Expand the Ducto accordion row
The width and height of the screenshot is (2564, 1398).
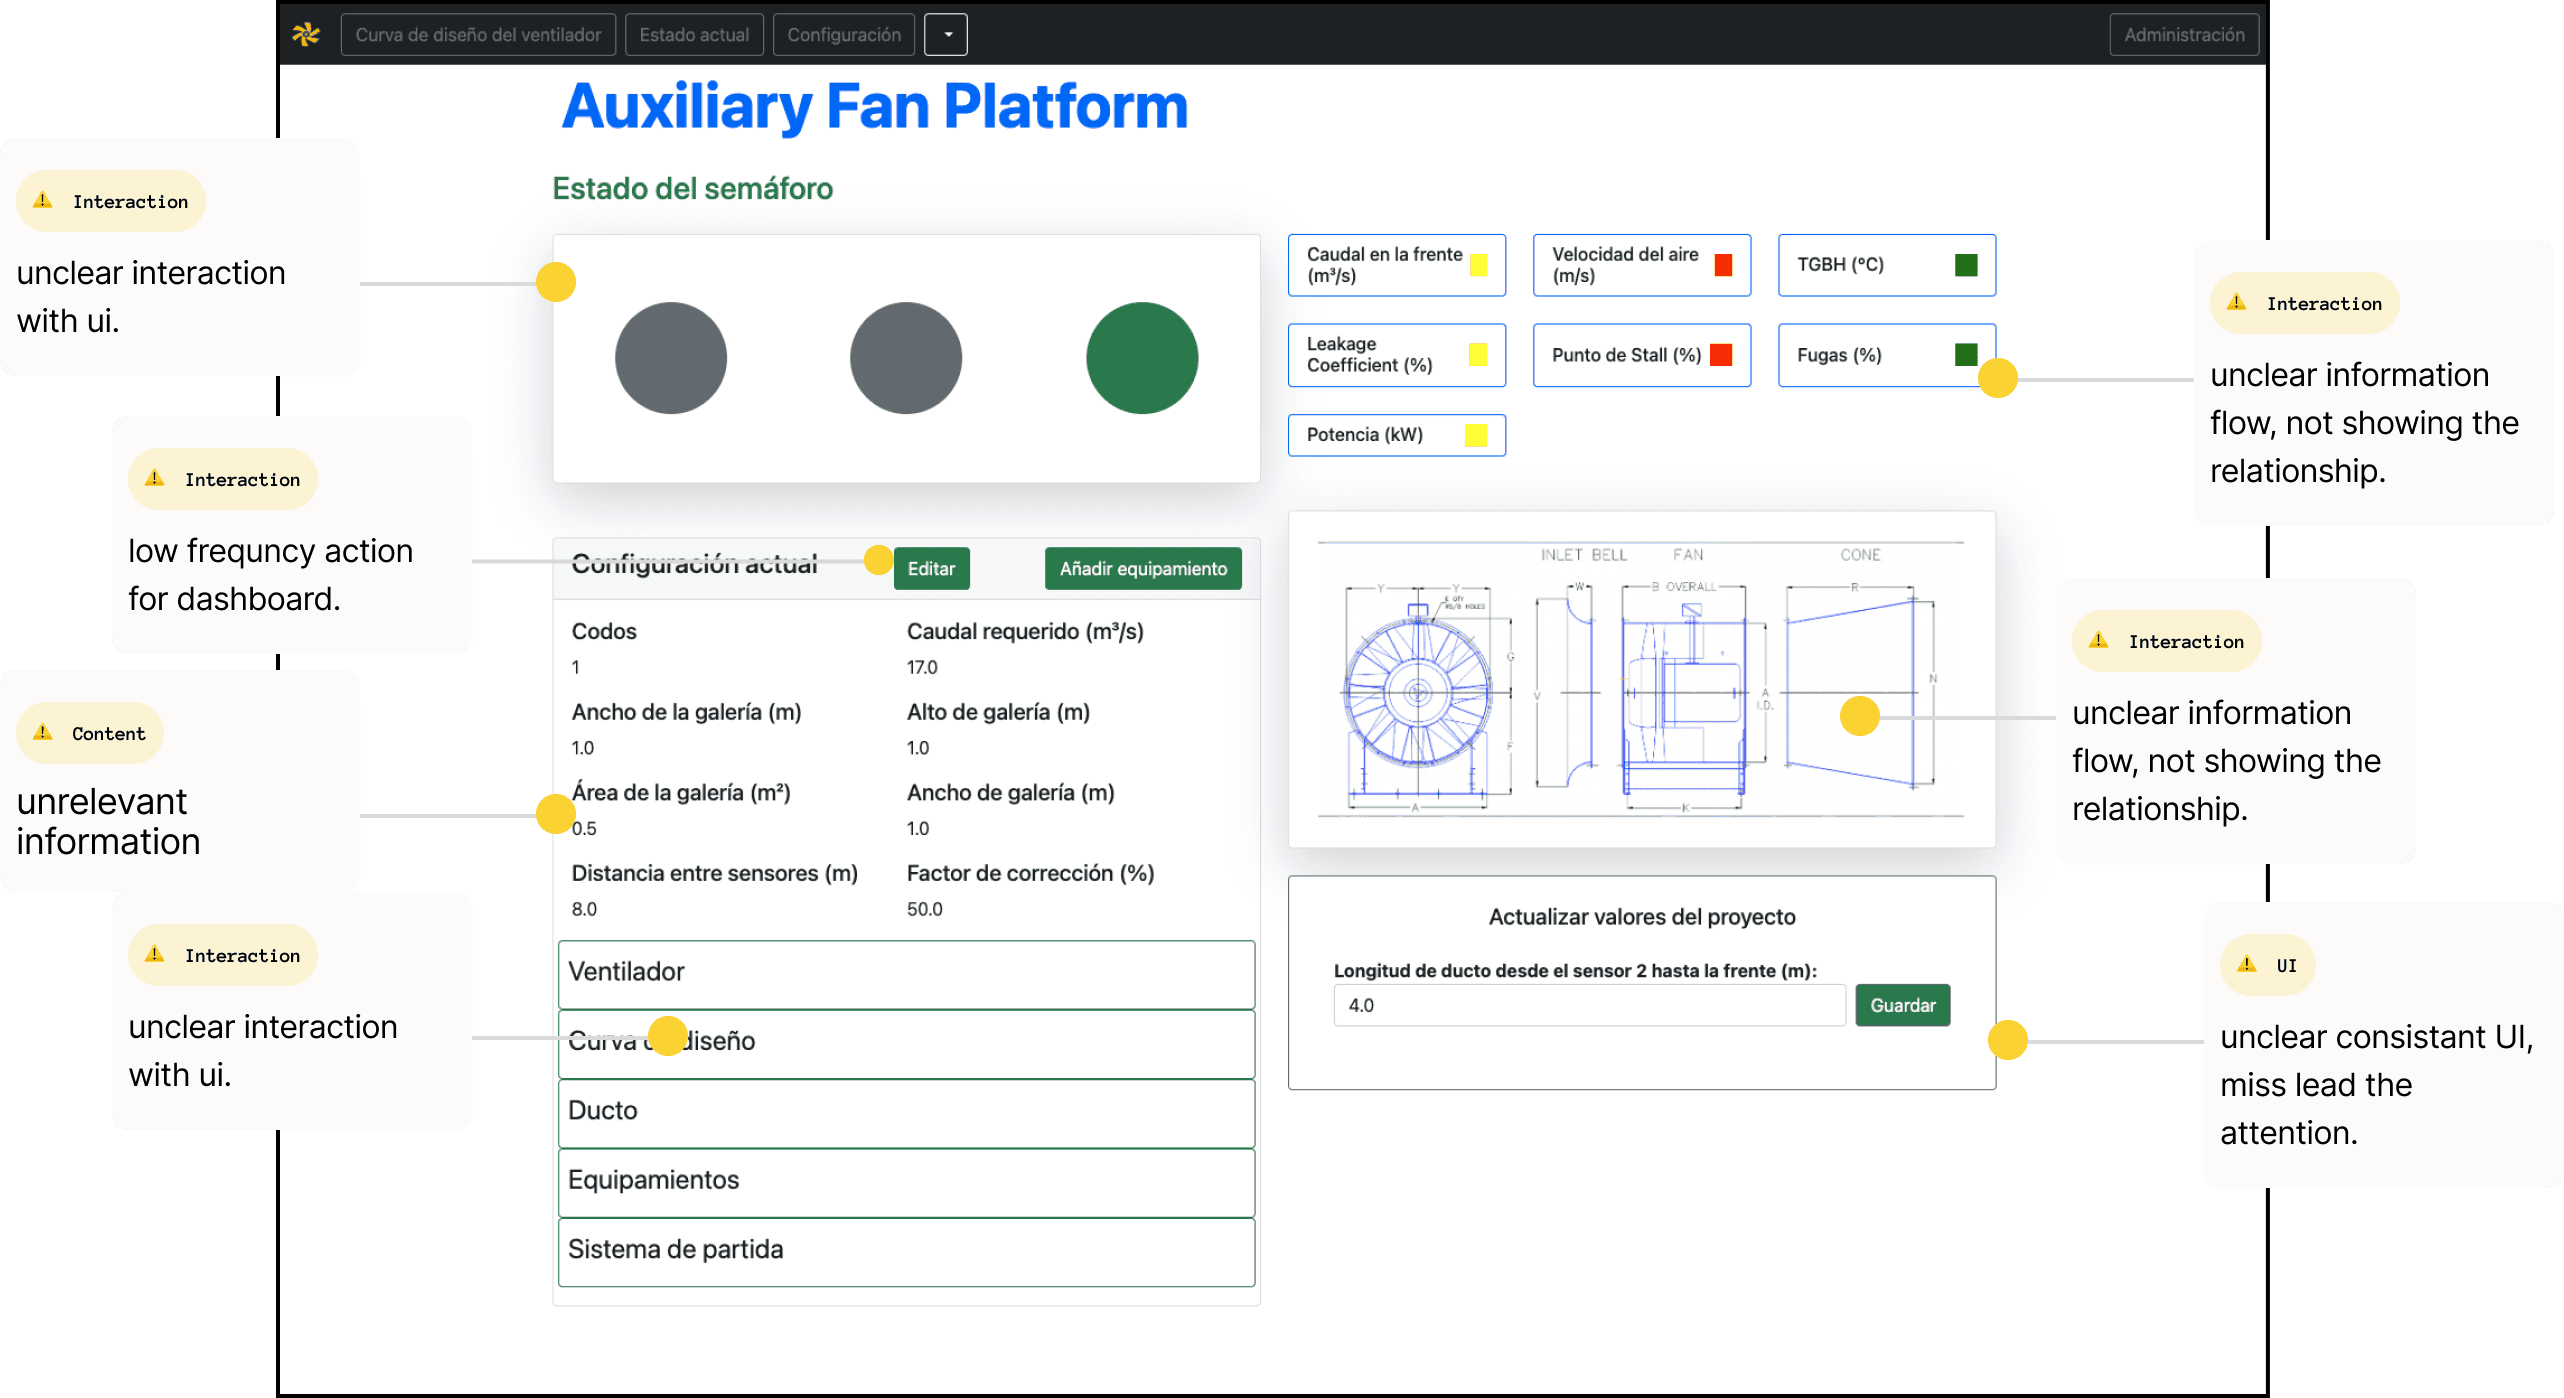(905, 1112)
